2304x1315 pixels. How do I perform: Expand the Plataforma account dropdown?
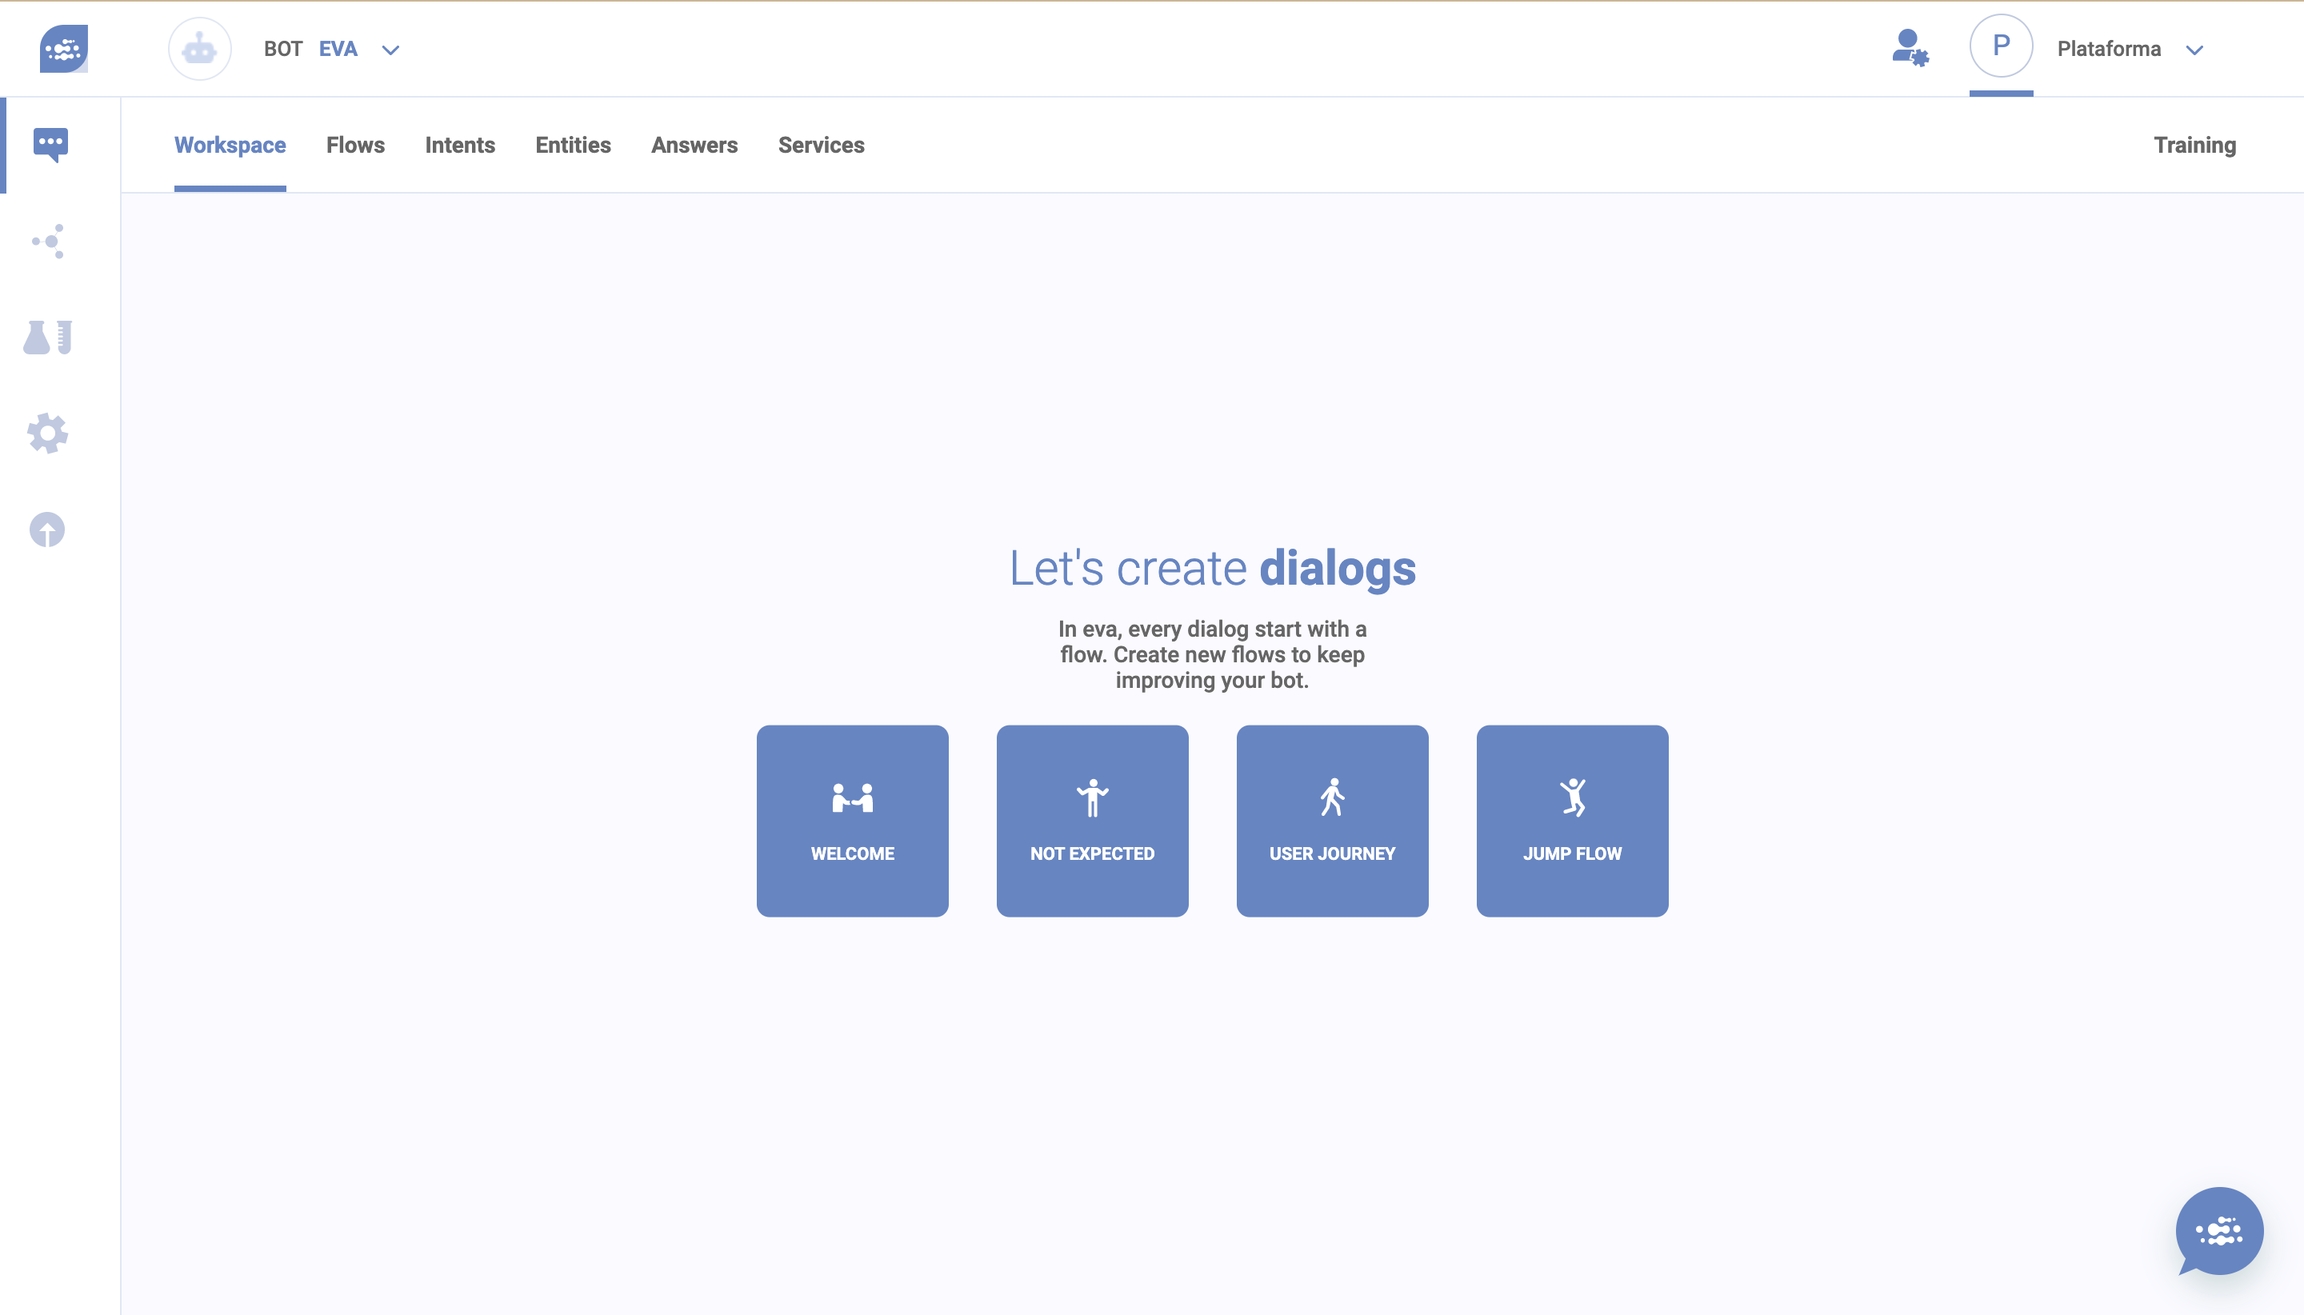click(x=2194, y=50)
